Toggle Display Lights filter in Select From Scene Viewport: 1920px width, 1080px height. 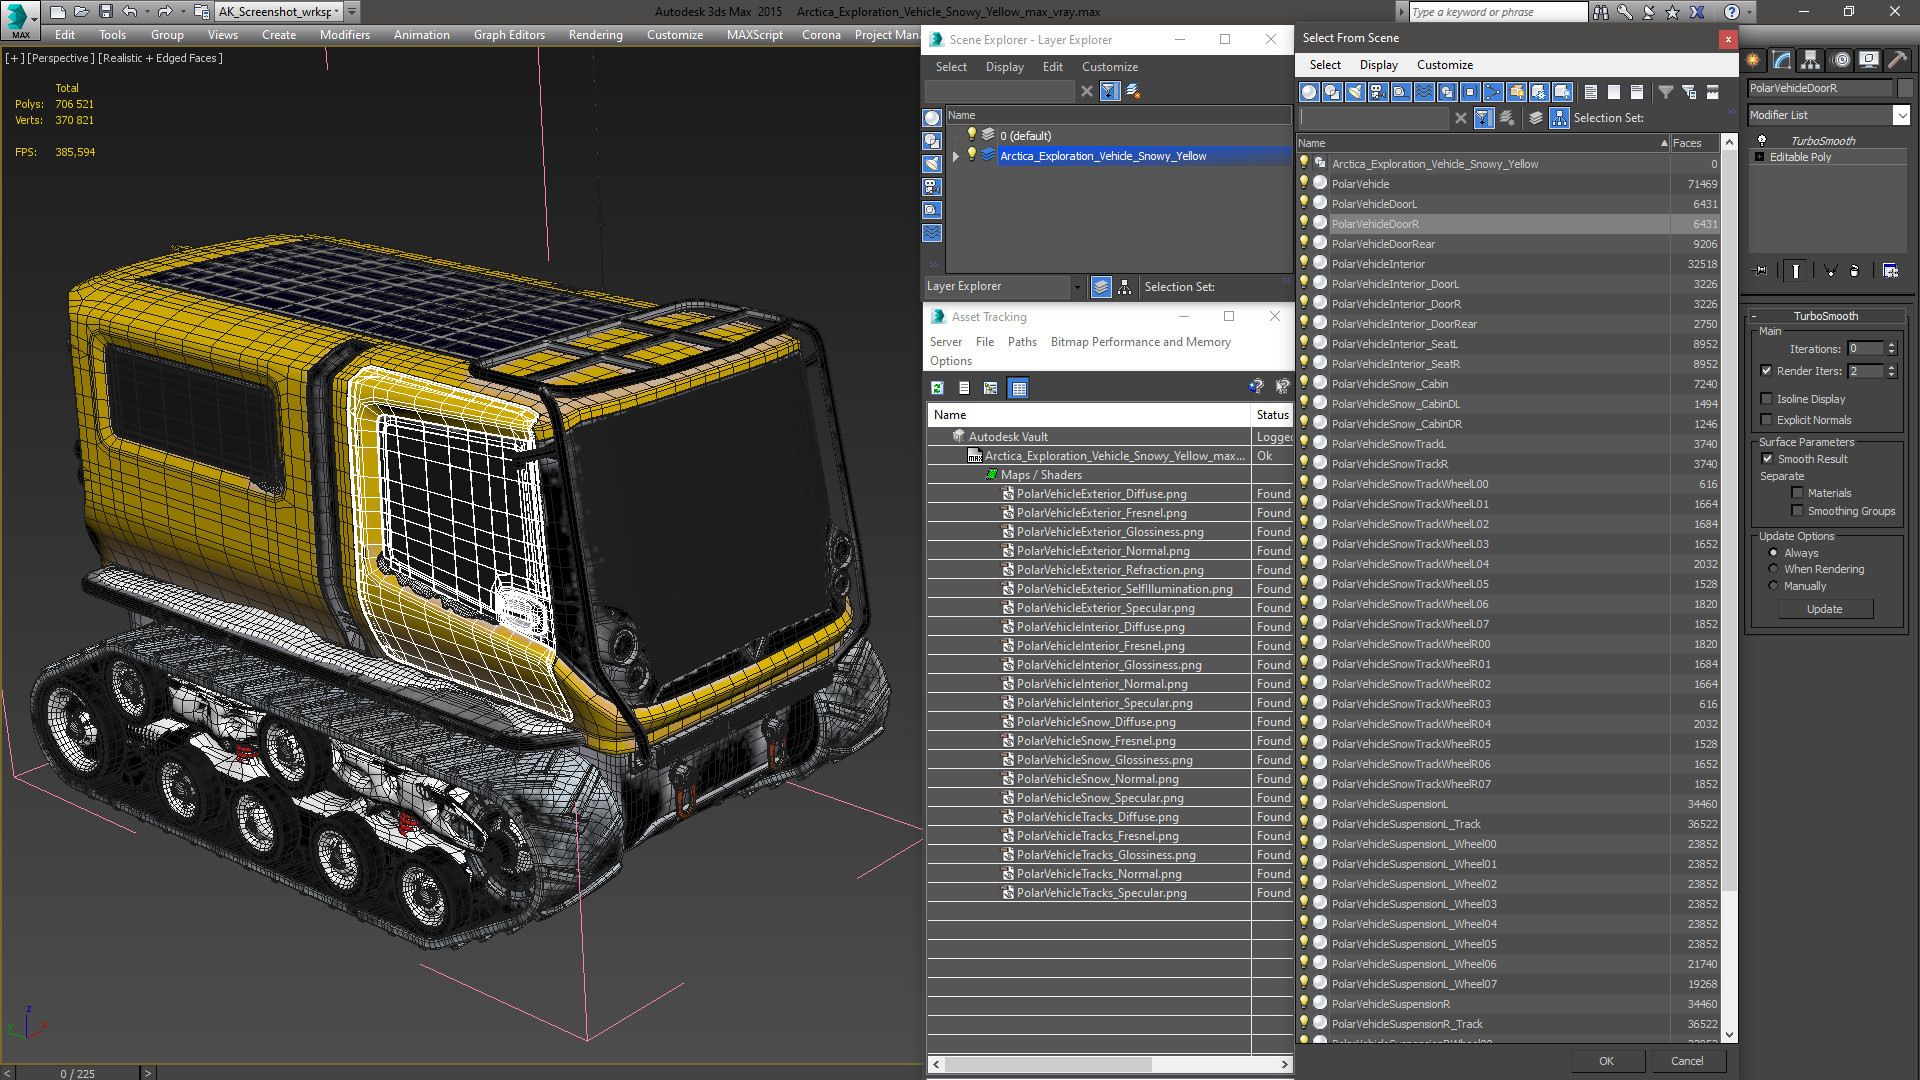pos(1355,92)
